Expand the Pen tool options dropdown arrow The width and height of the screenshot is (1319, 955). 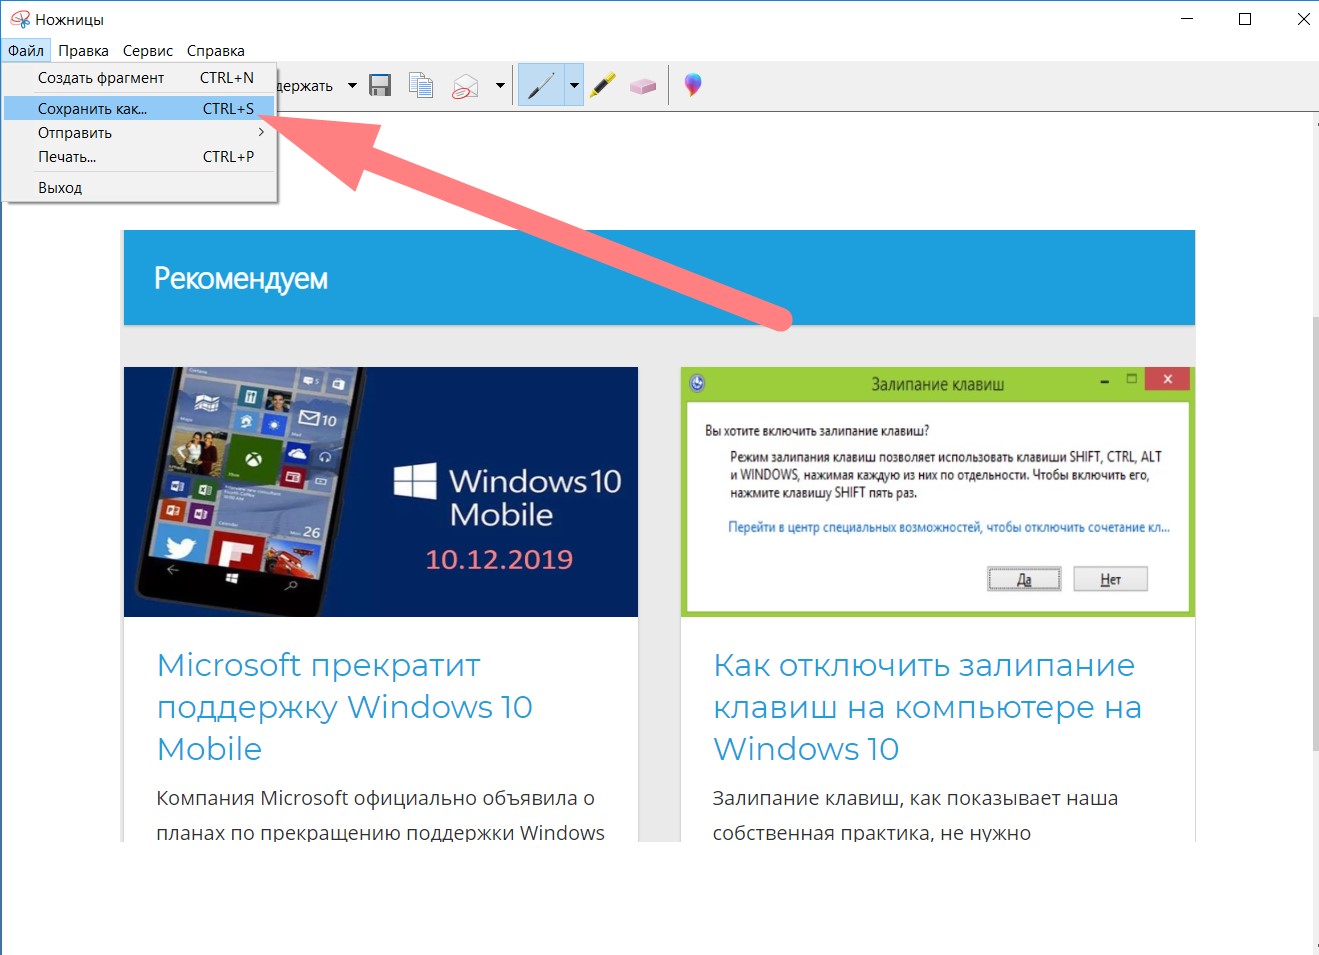(574, 86)
